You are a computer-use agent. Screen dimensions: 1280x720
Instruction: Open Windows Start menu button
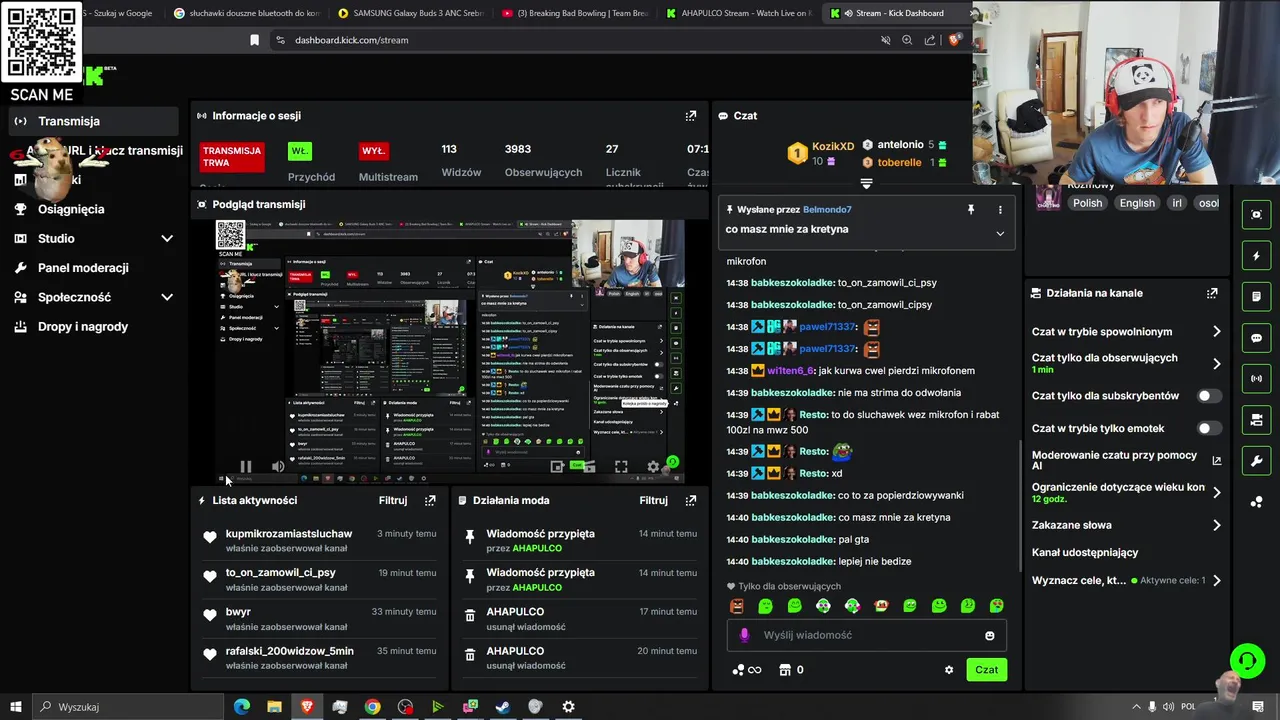point(16,707)
